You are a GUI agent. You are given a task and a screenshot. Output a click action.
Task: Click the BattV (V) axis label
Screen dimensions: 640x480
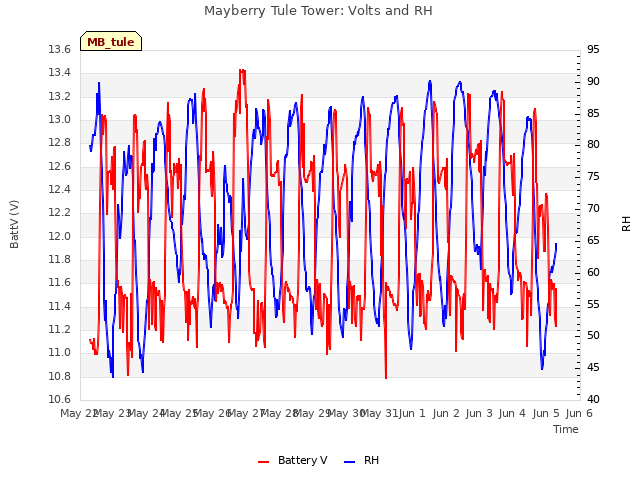14,224
